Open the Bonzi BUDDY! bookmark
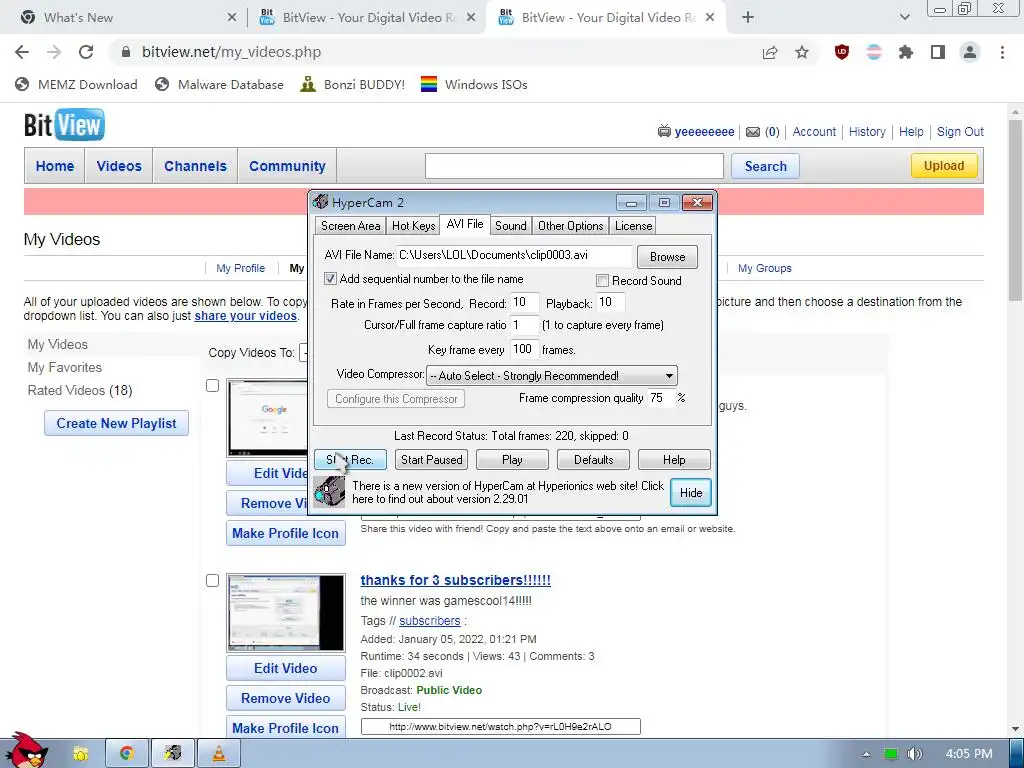The height and width of the screenshot is (768, 1024). click(353, 84)
